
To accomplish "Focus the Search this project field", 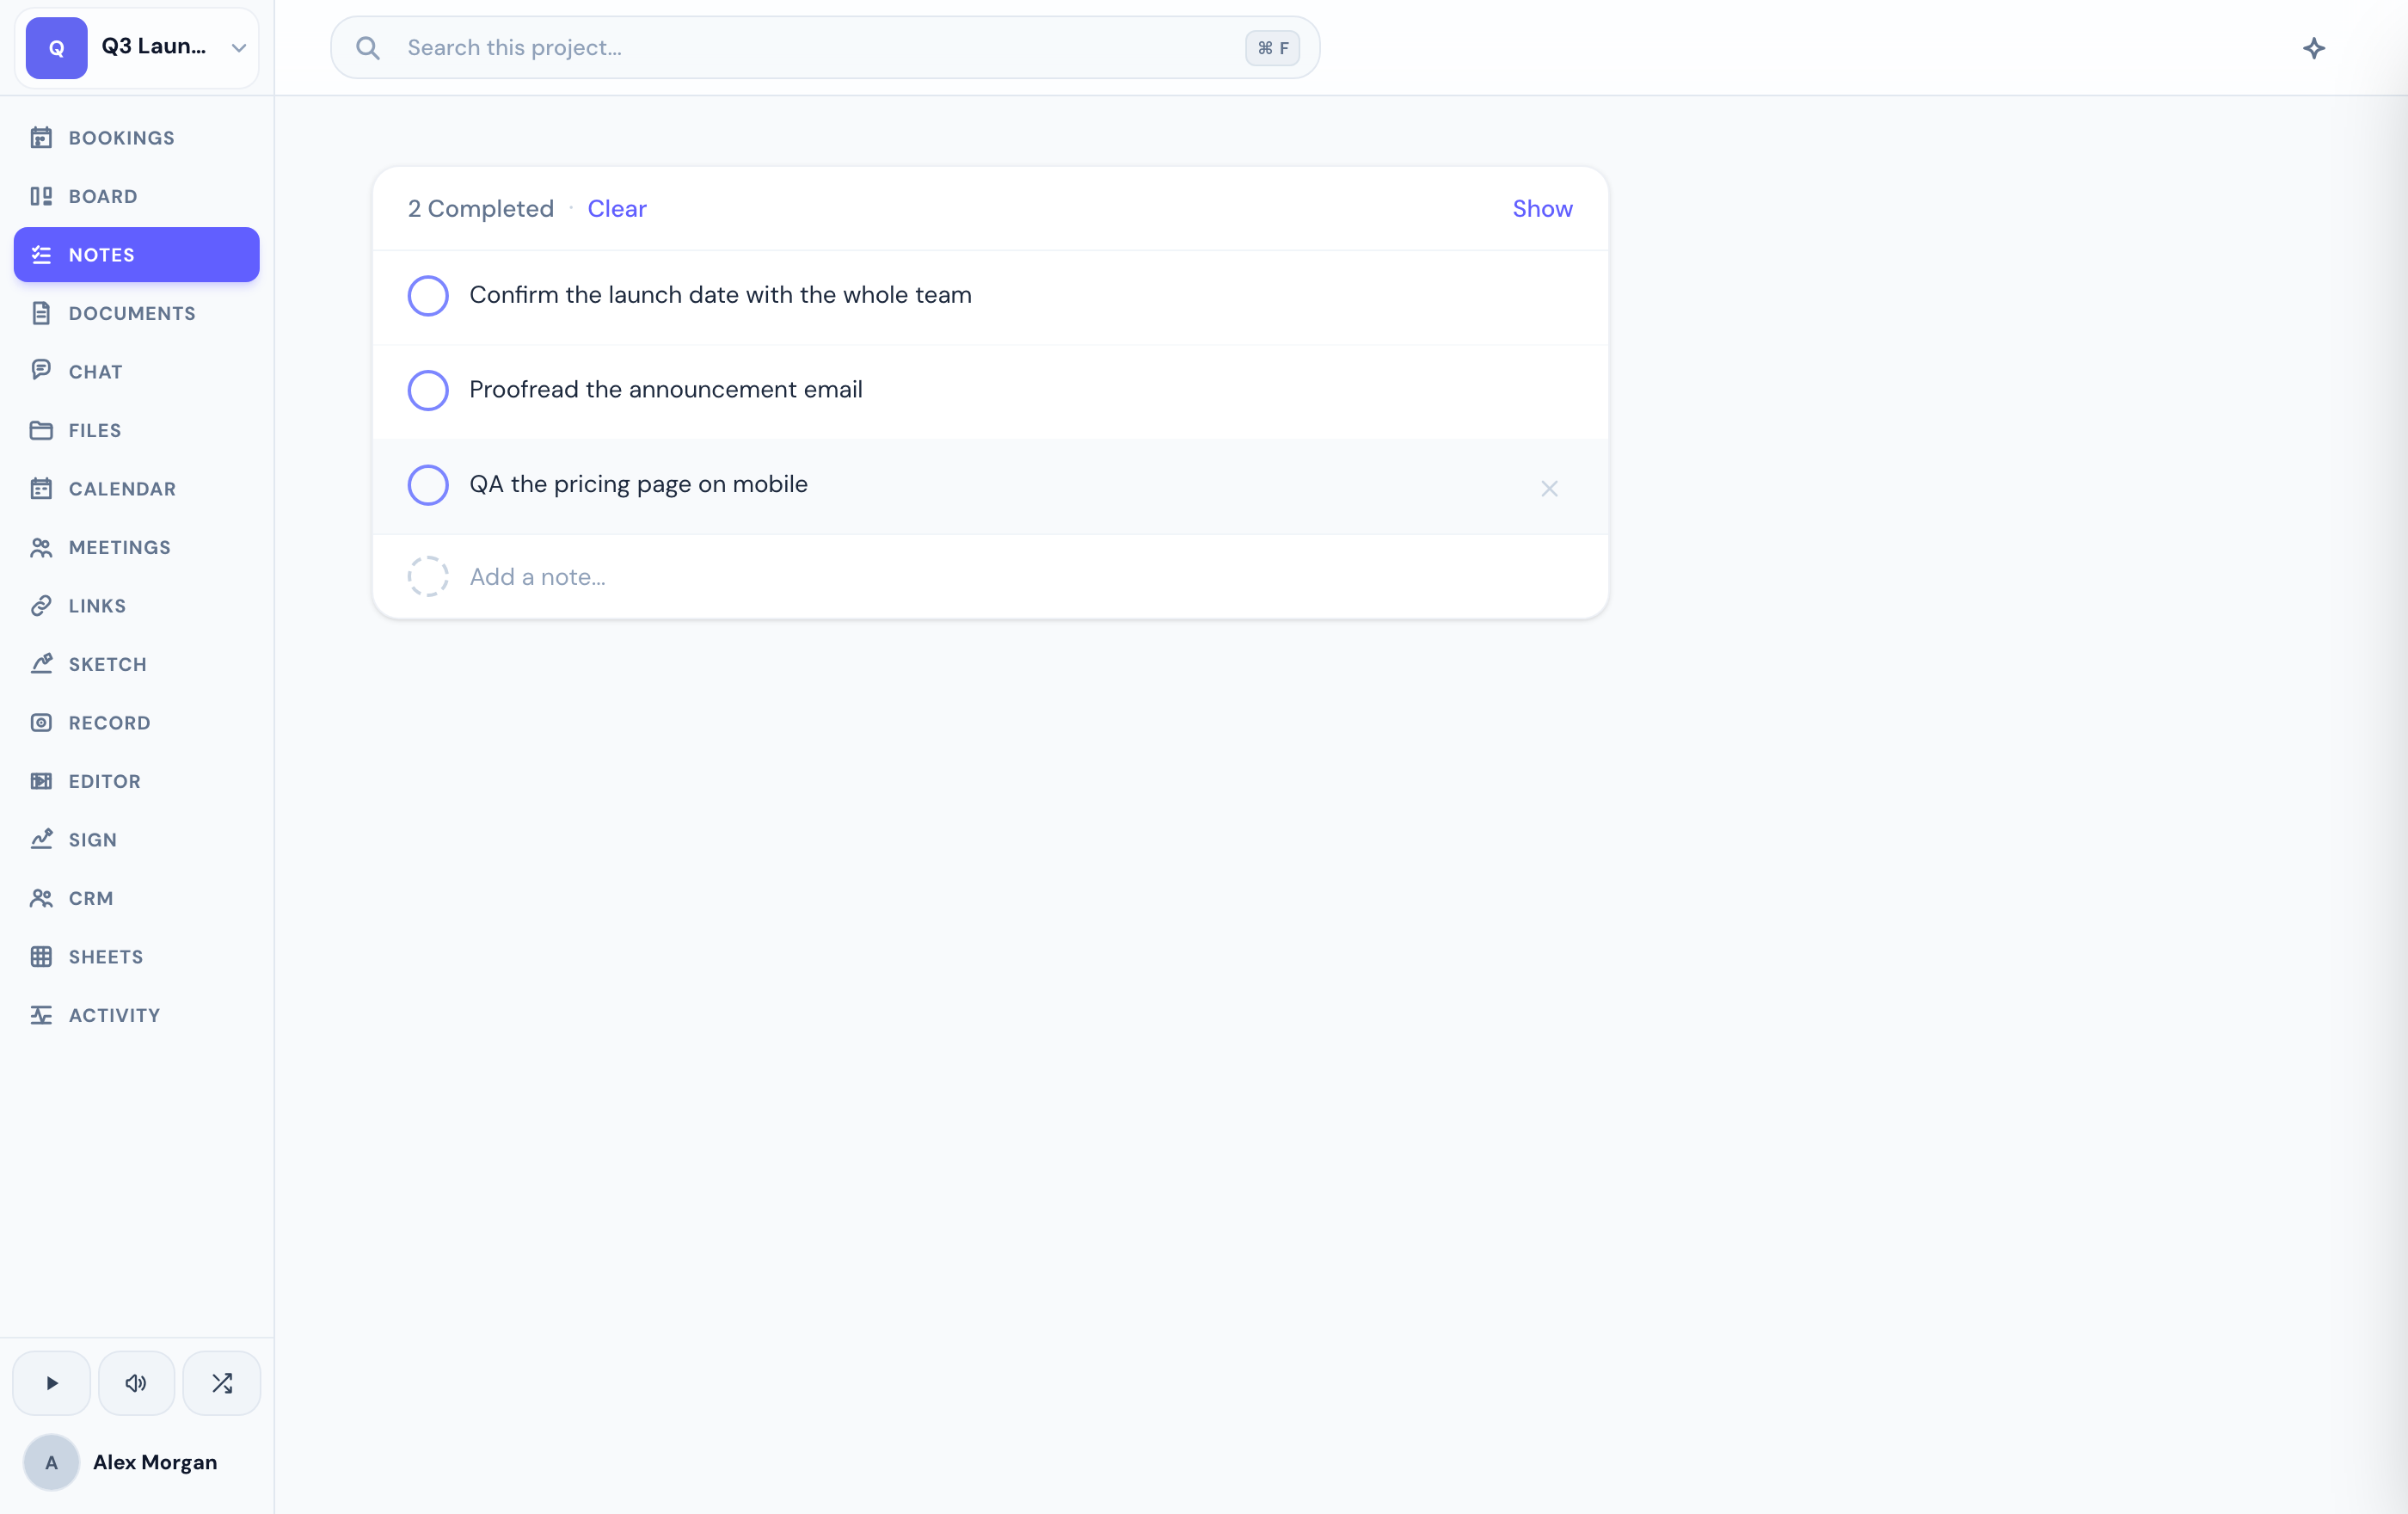I will click(825, 48).
